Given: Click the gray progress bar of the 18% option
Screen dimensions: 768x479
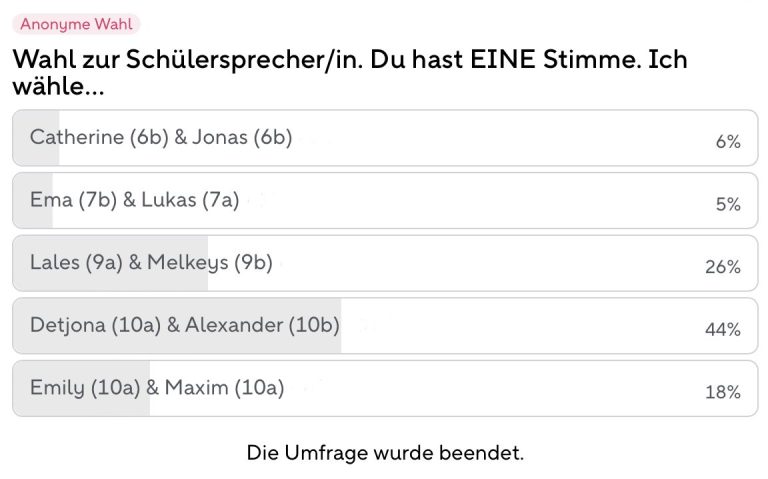Looking at the screenshot, I should tap(81, 388).
